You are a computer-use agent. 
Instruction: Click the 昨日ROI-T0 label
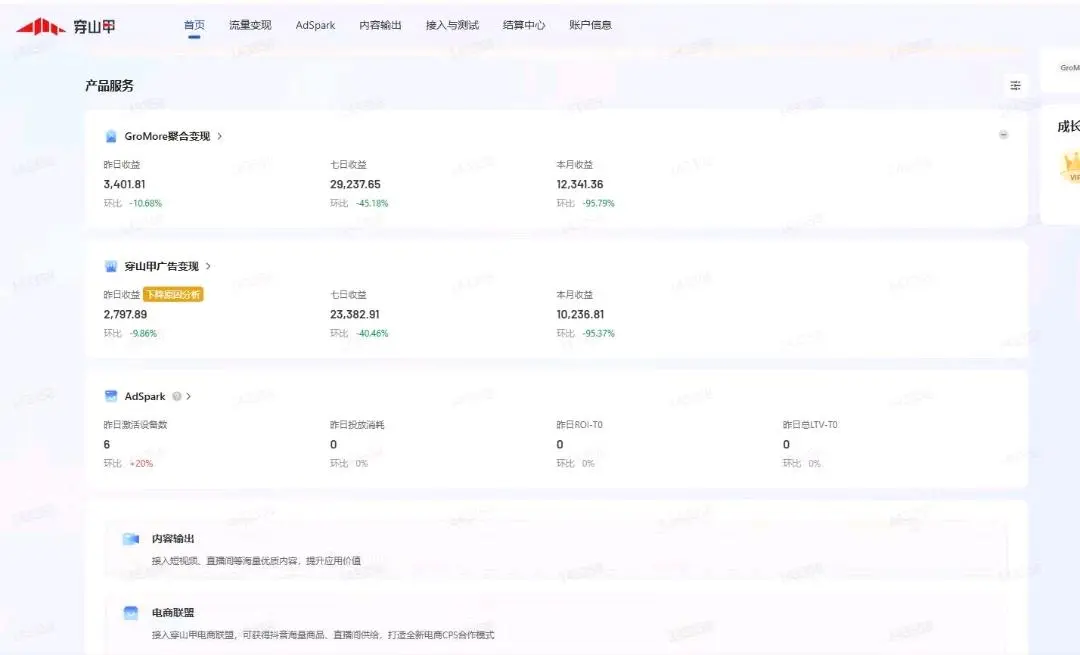click(580, 425)
